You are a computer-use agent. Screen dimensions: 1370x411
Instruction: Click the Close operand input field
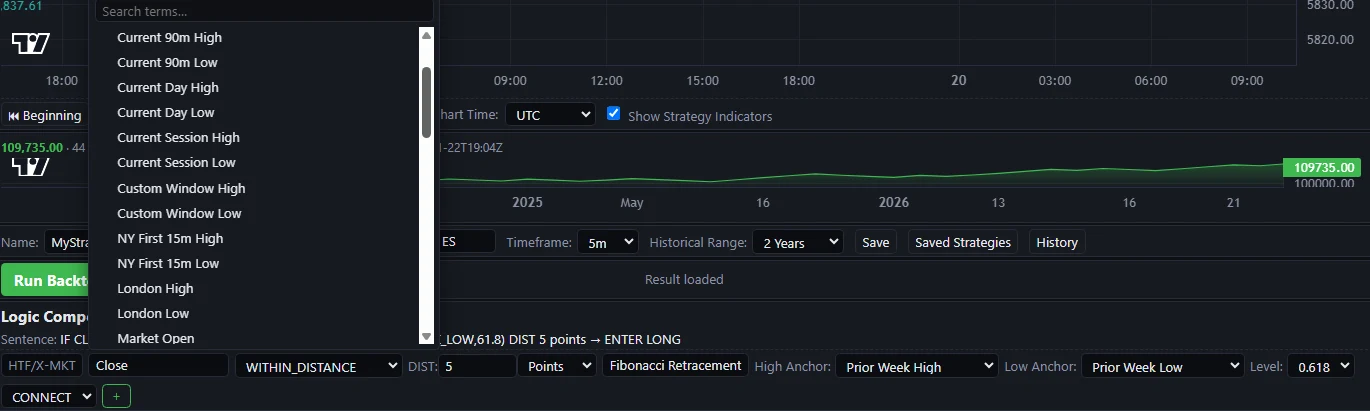click(x=159, y=365)
